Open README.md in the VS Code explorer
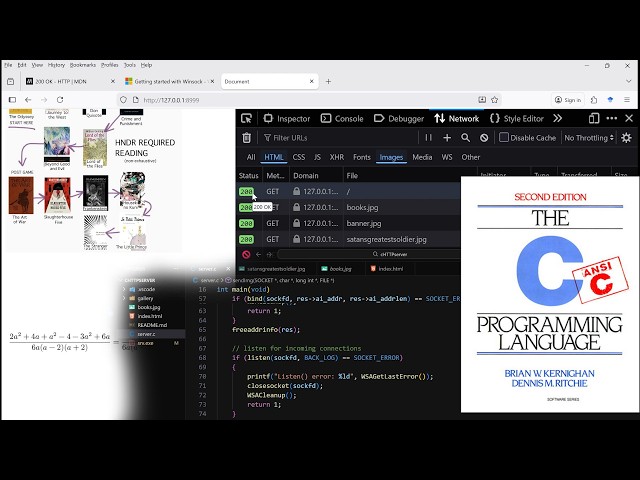 tap(152, 325)
